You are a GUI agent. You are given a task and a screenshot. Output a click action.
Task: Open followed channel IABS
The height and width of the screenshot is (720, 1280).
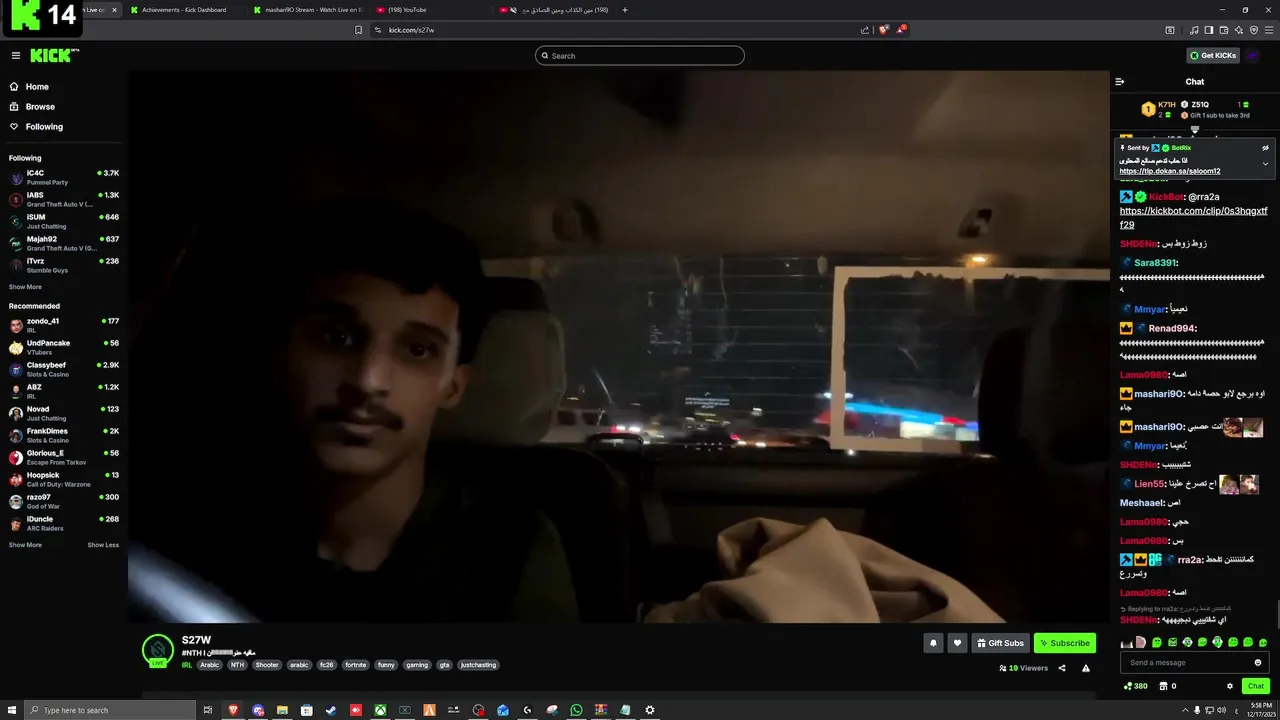(x=64, y=199)
